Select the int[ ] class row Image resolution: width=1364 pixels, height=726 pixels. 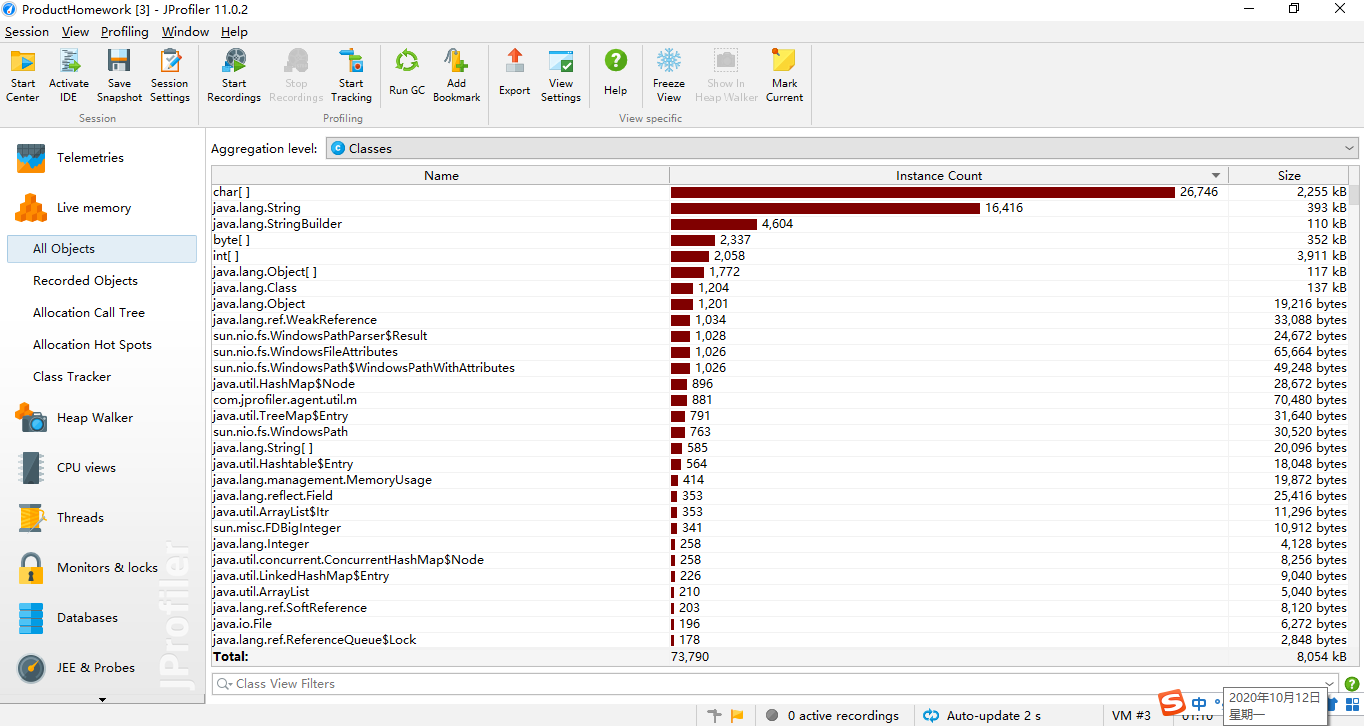pos(780,256)
